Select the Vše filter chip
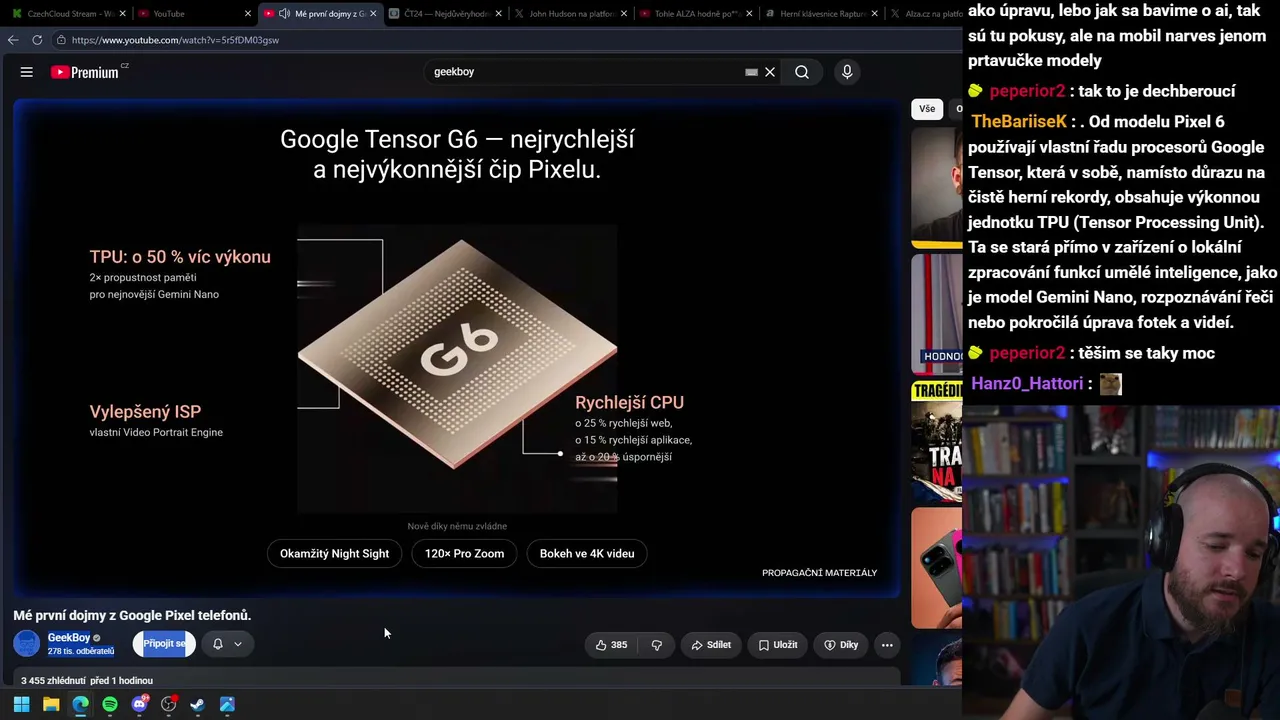 coord(927,109)
